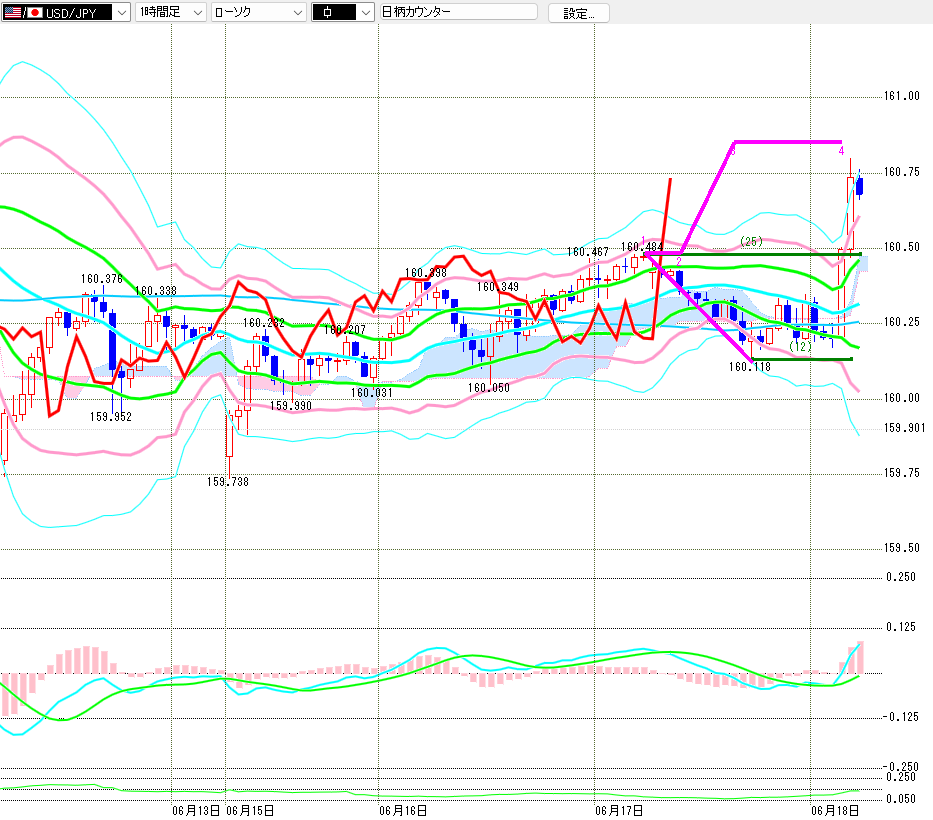
Task: Open the 設定... settings button
Action: [578, 13]
